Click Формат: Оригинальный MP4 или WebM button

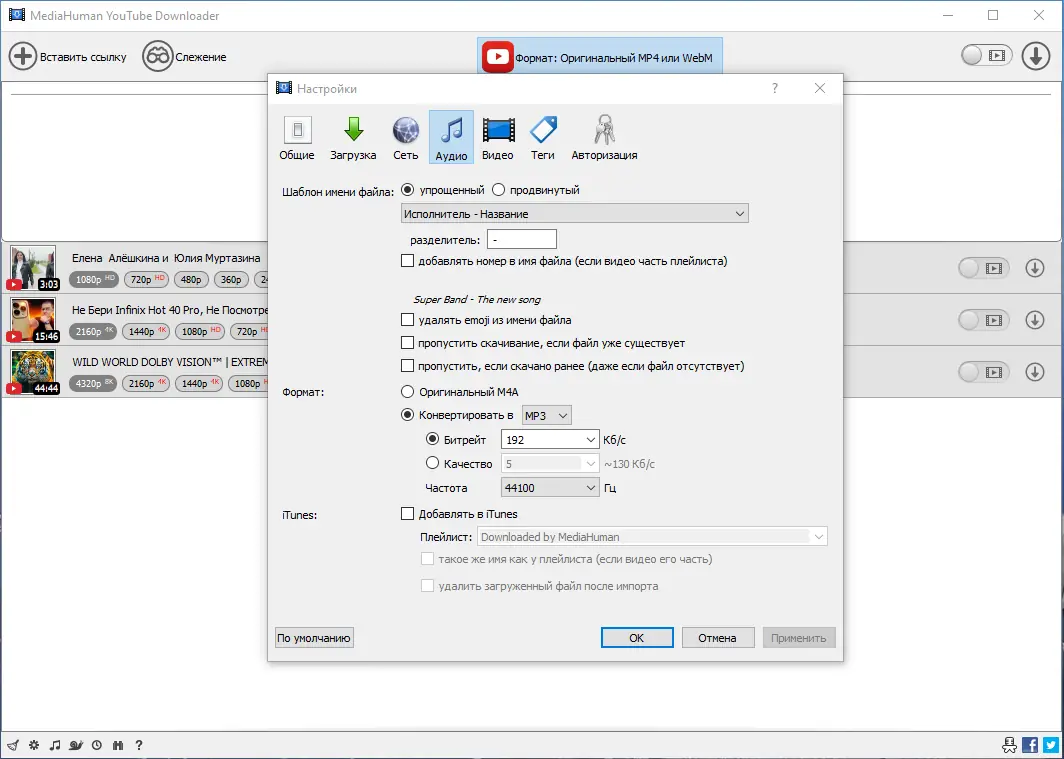[600, 57]
